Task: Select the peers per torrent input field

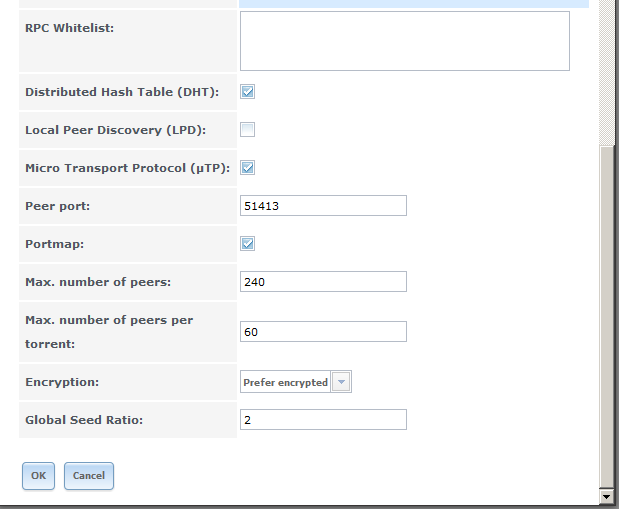Action: coord(323,331)
